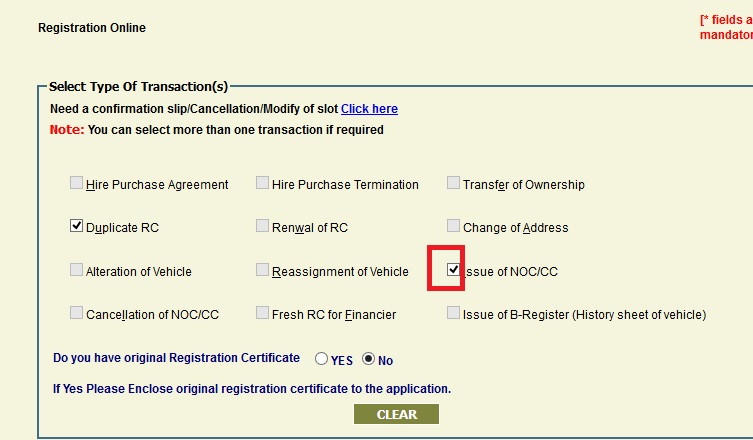Tick the Issue of B-Register checkbox
The height and width of the screenshot is (440, 753).
coord(454,313)
